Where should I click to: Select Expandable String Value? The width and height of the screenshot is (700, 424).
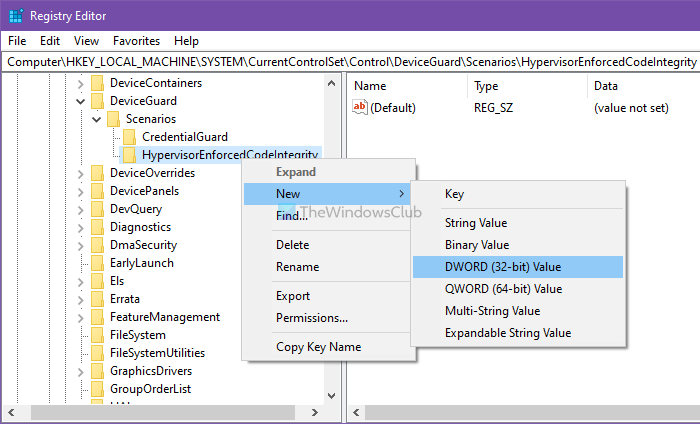click(518, 333)
